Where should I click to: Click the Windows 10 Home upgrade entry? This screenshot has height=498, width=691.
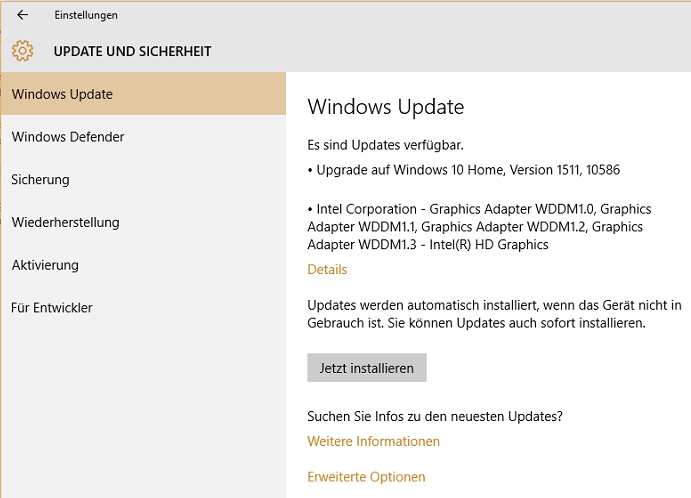[464, 170]
